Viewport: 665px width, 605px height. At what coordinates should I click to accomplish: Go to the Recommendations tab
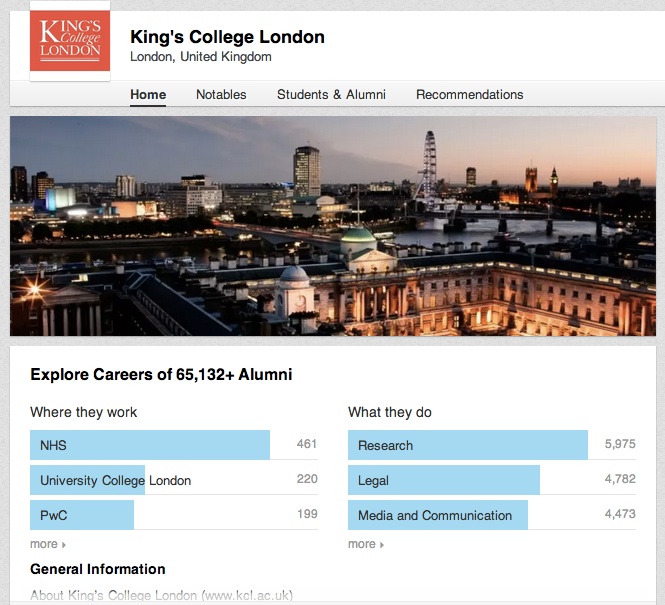(x=469, y=95)
